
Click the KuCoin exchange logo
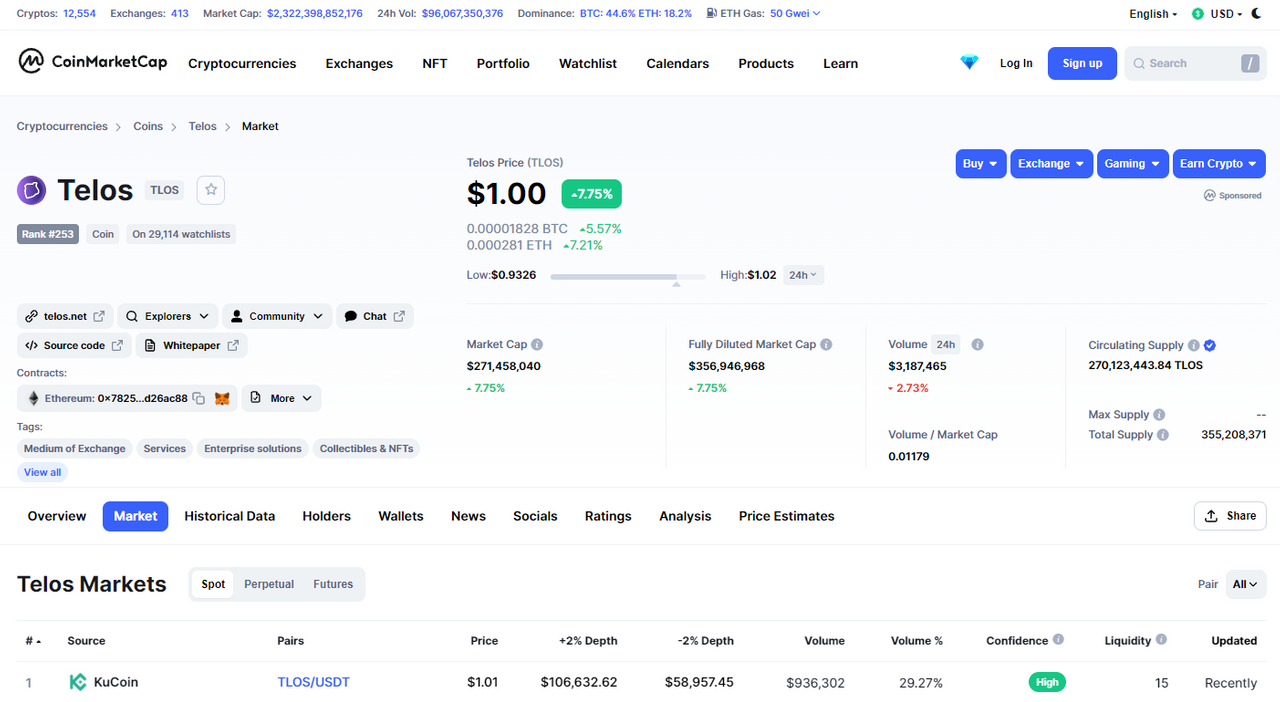[x=77, y=682]
